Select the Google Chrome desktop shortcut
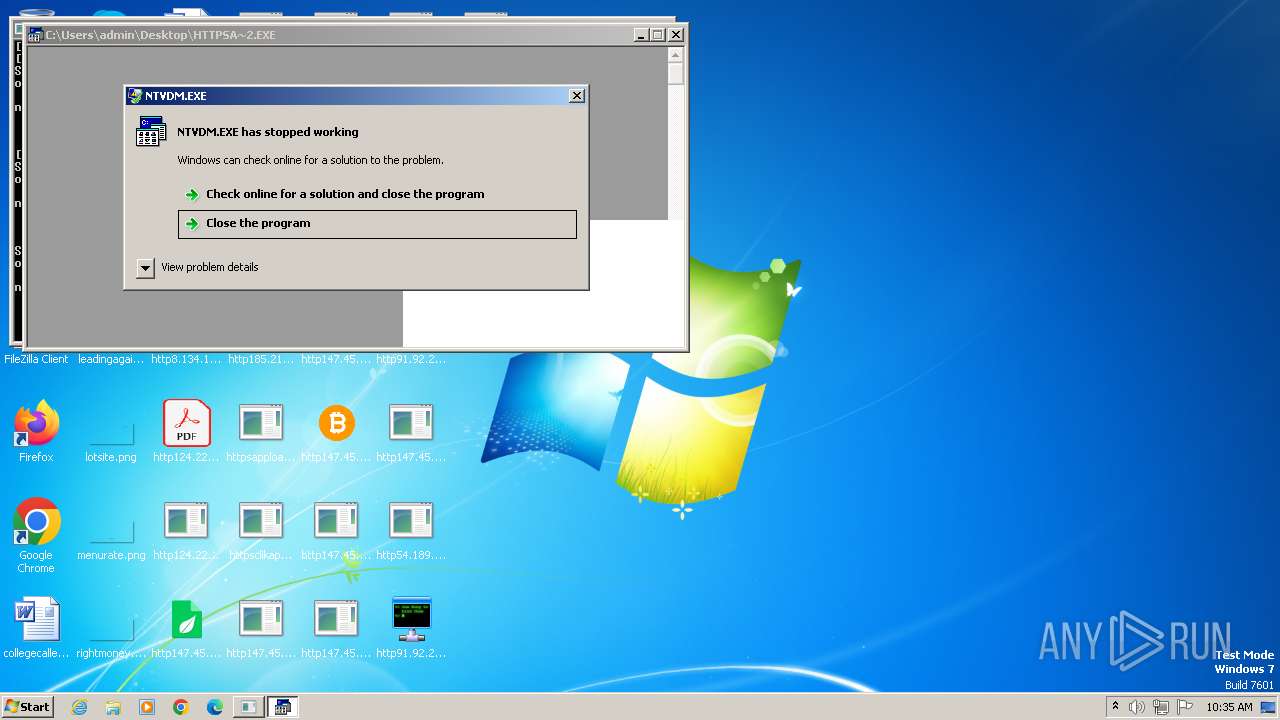Viewport: 1280px width, 720px height. point(36,536)
